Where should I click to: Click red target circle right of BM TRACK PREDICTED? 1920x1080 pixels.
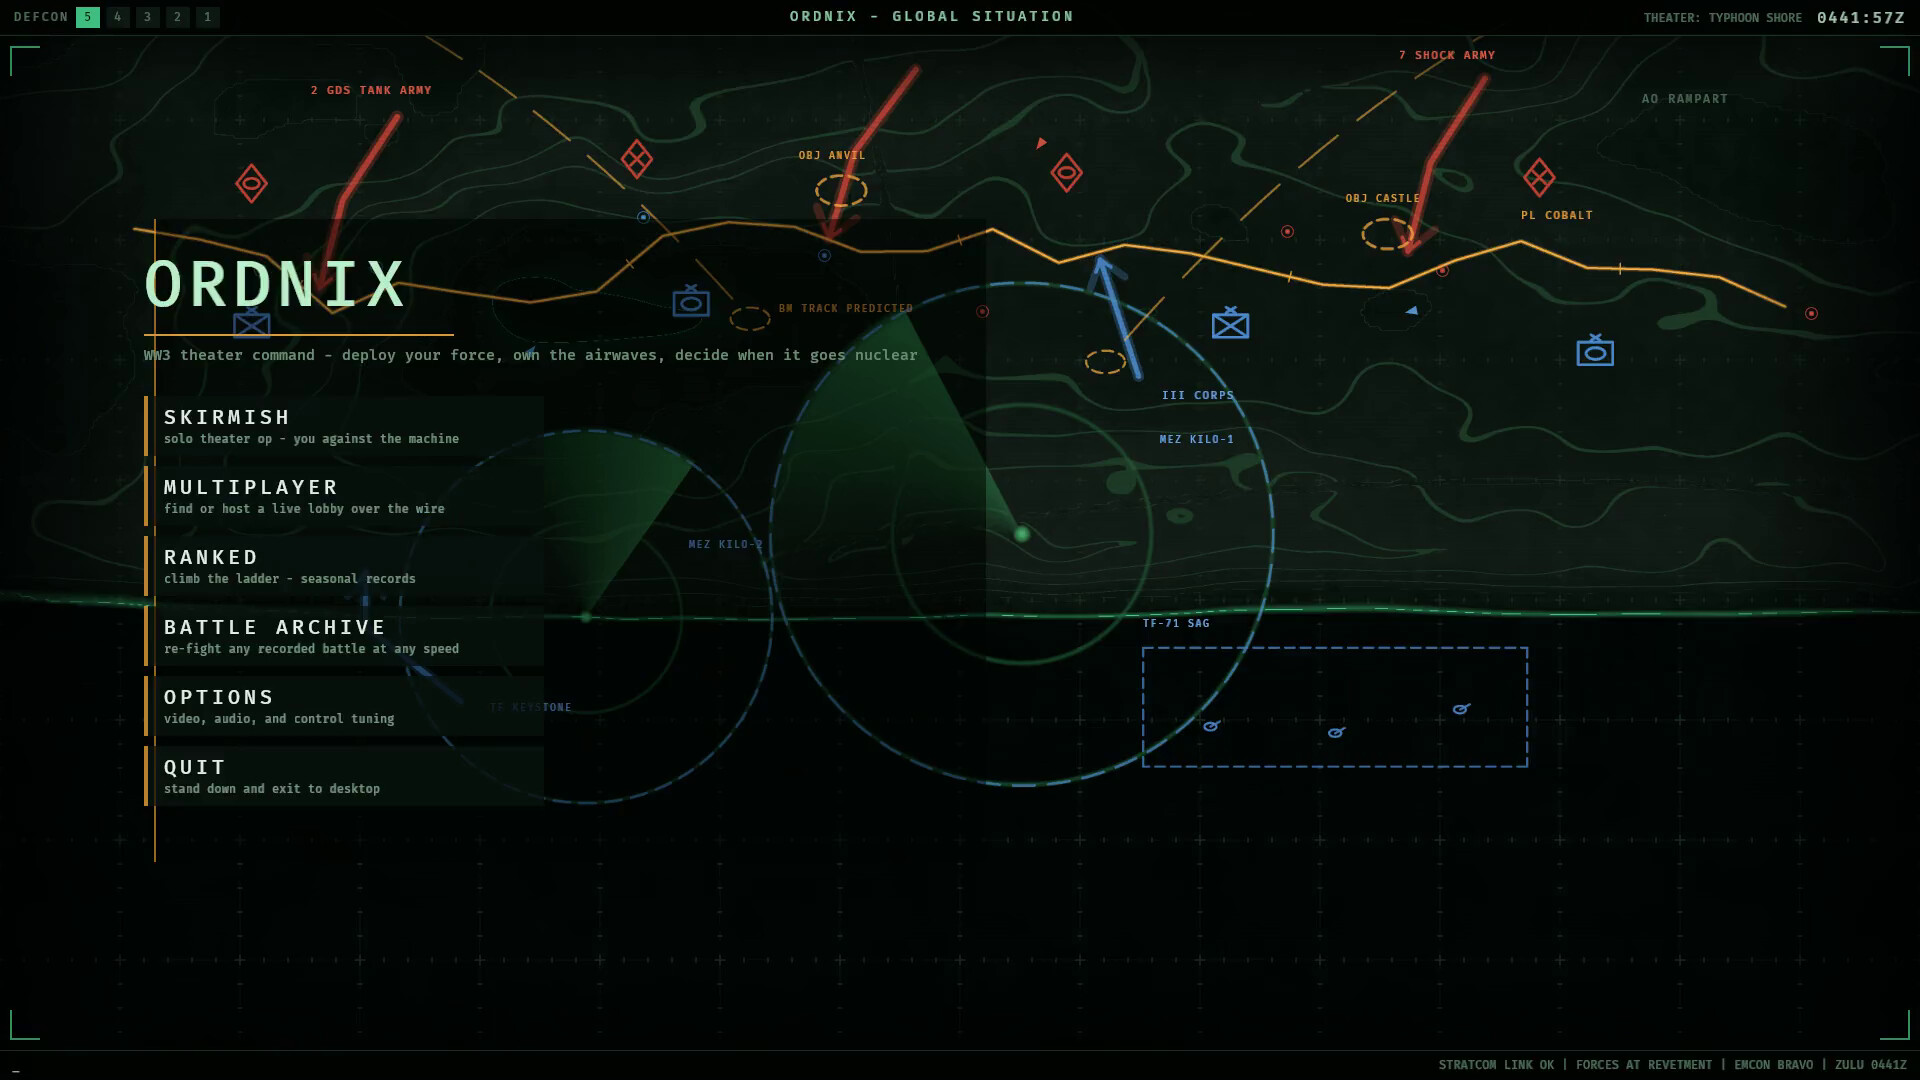click(x=982, y=312)
